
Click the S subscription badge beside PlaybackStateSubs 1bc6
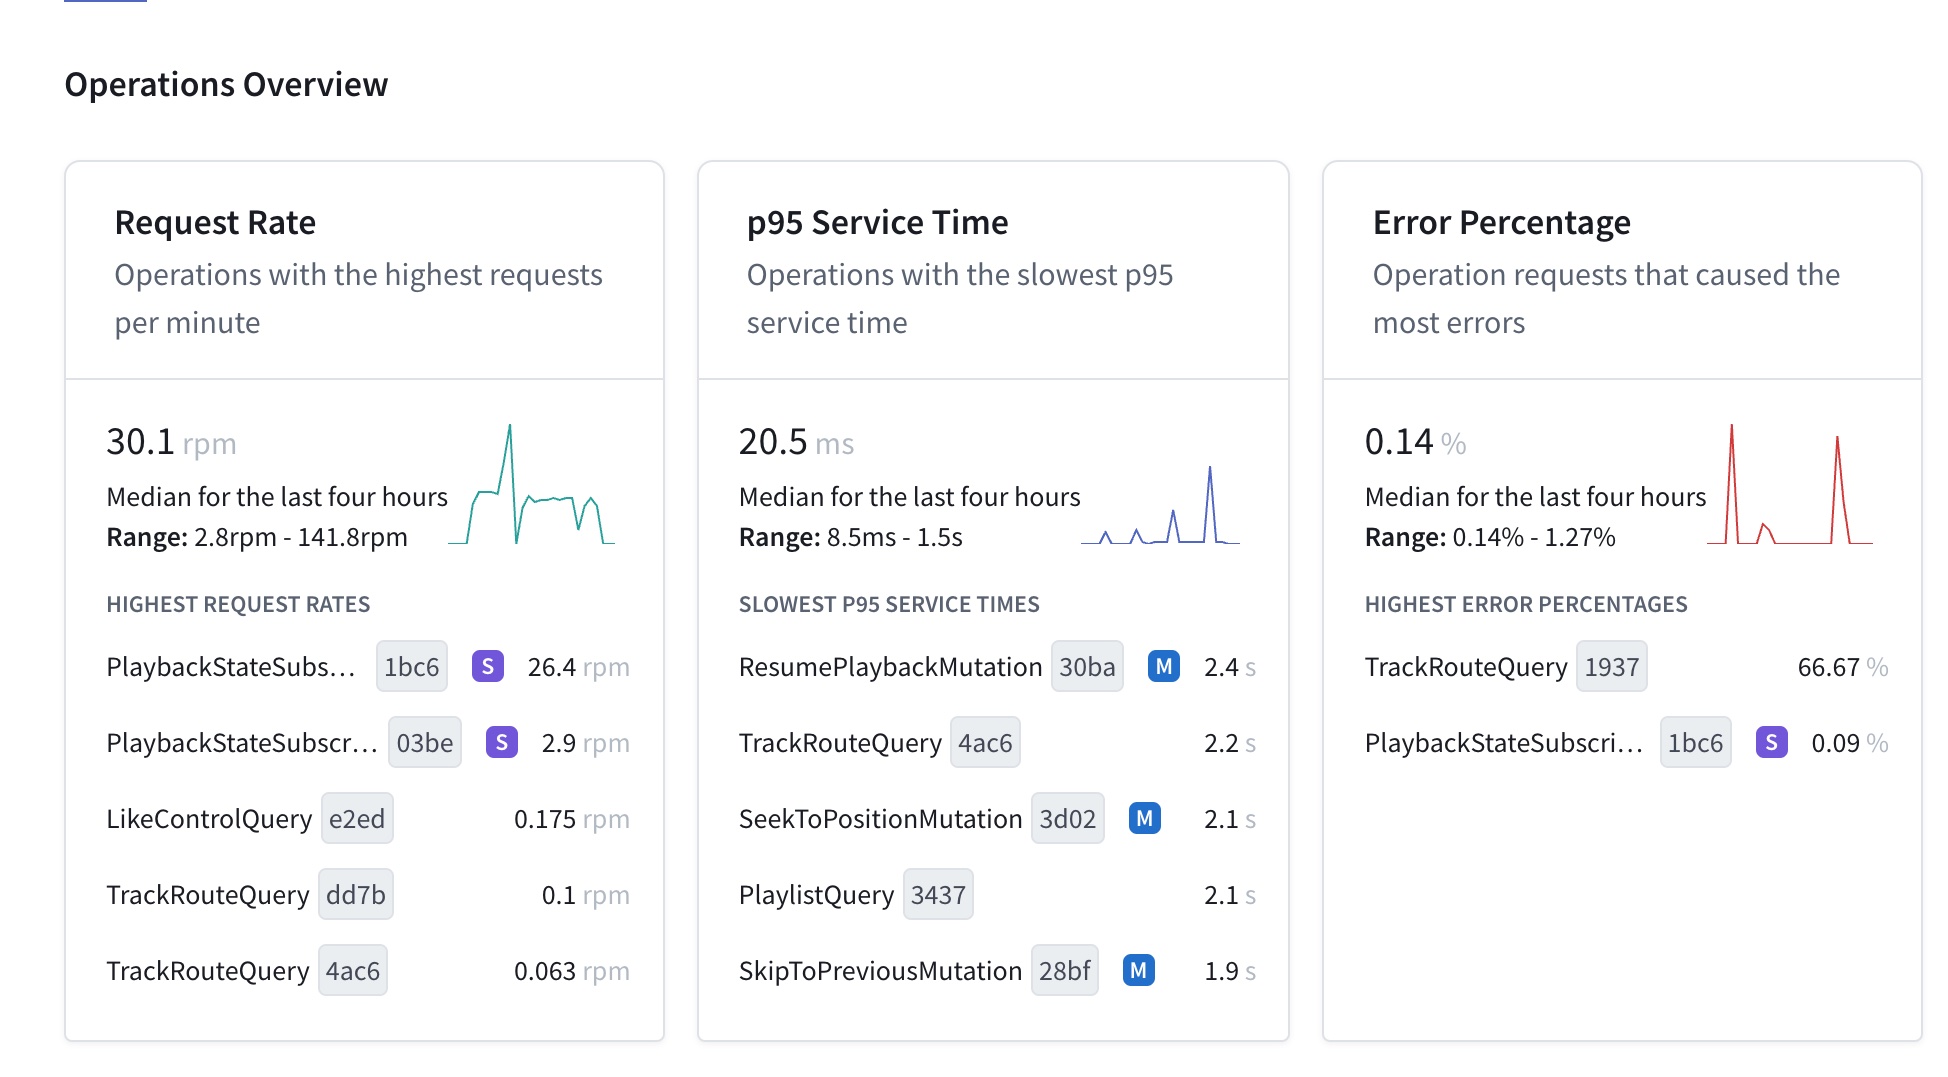(x=488, y=666)
